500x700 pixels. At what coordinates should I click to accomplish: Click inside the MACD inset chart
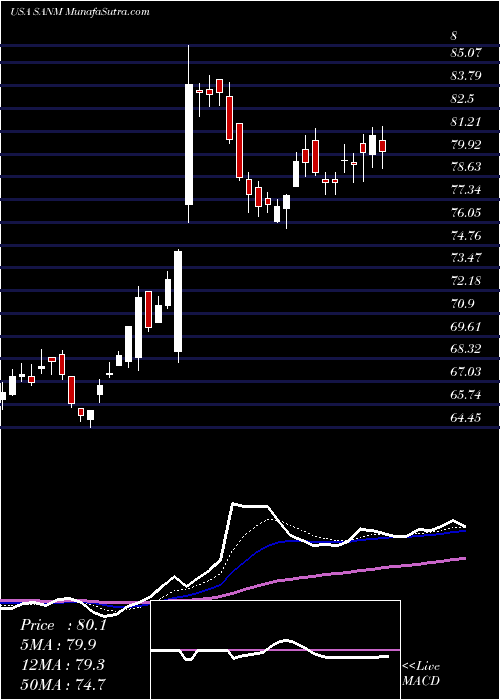[x=276, y=650]
